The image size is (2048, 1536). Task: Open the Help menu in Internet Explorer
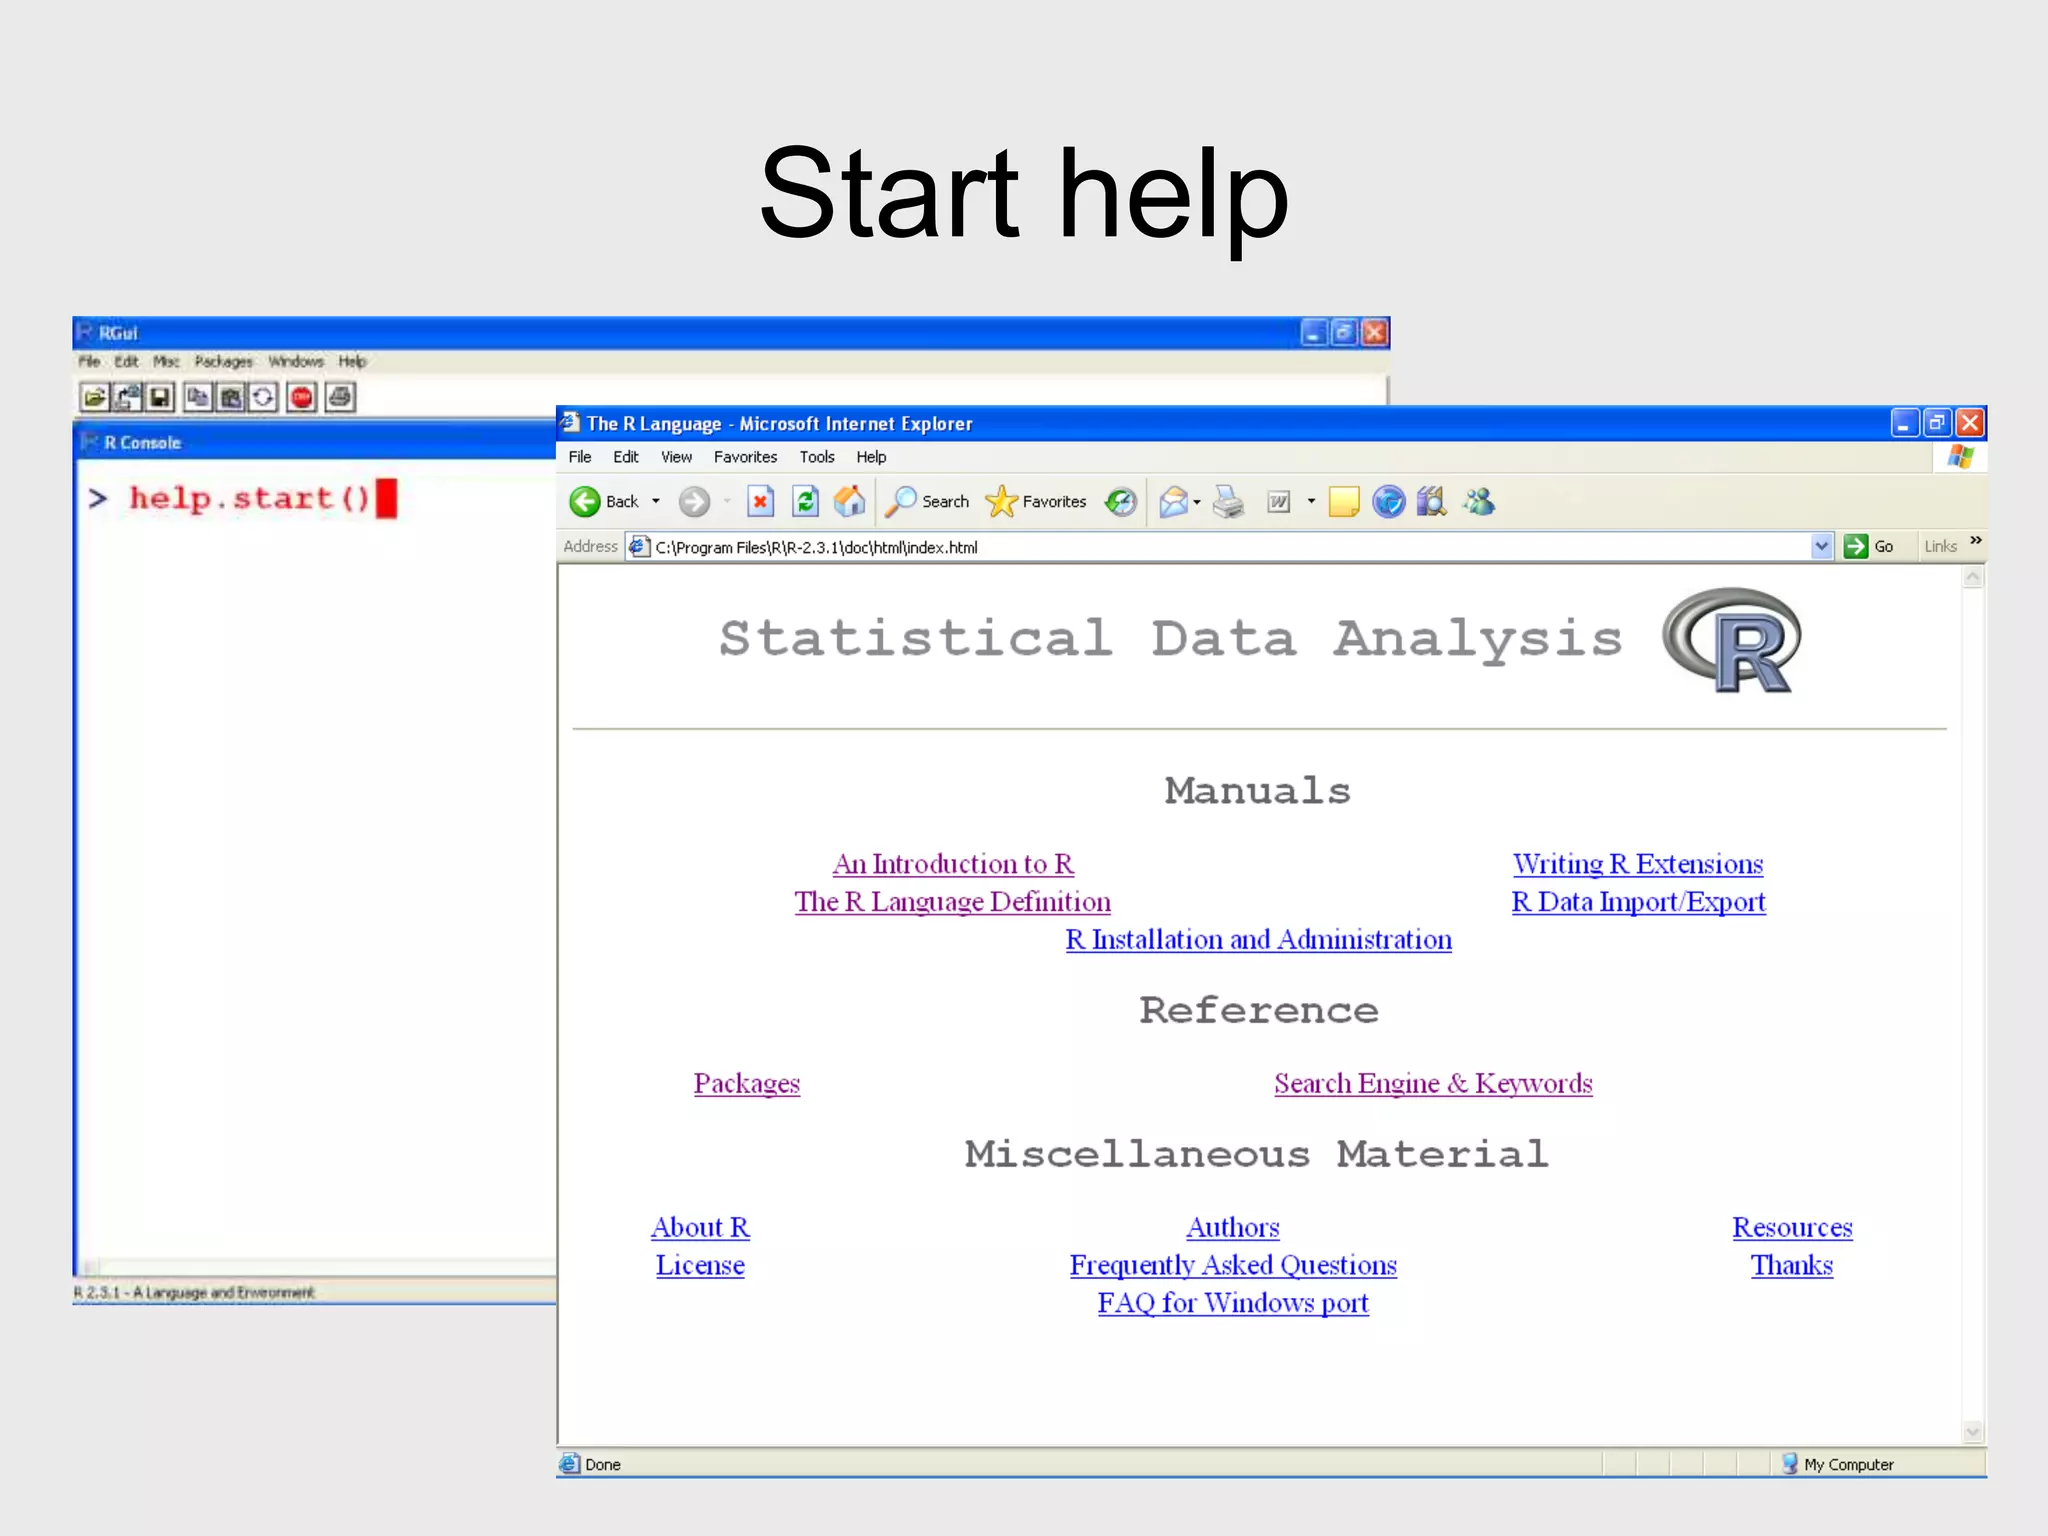(871, 457)
